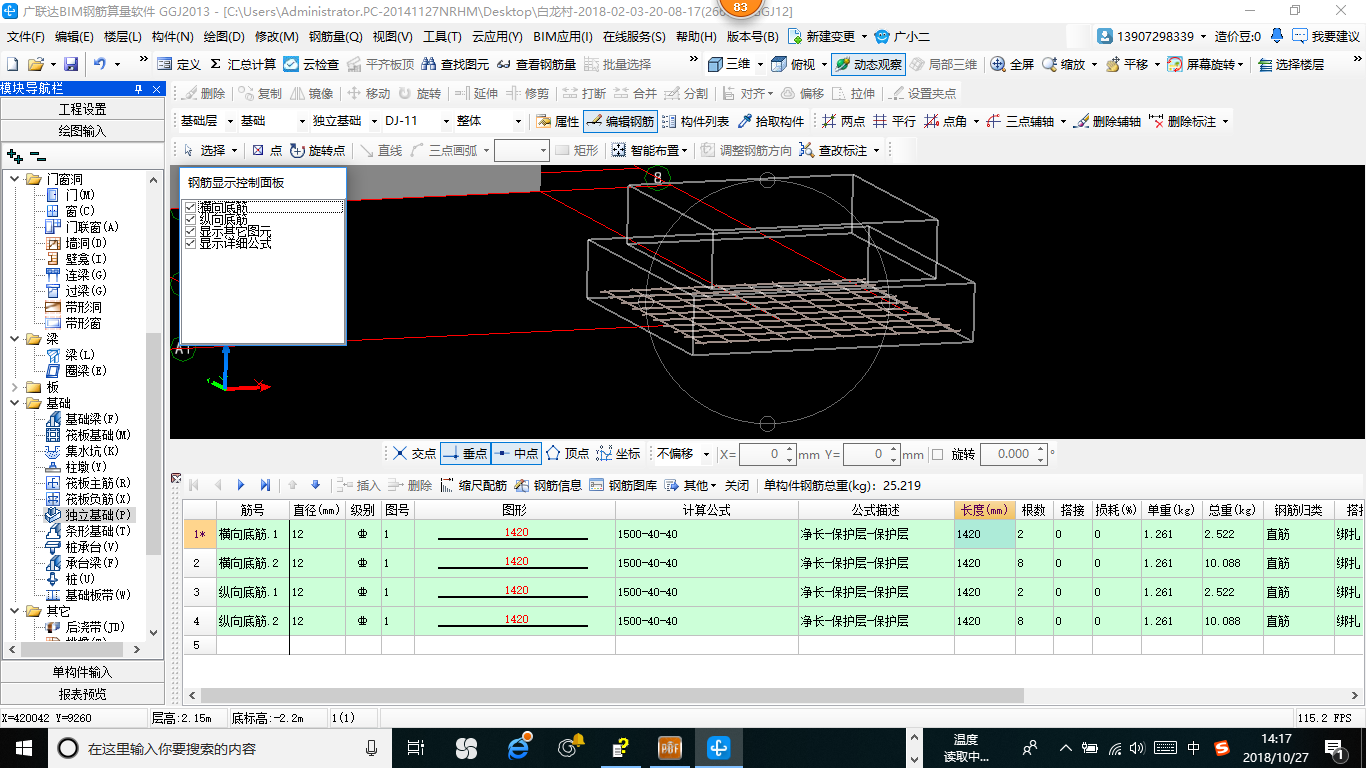The width and height of the screenshot is (1366, 768).
Task: Click 钢筋信息 rebar info icon
Action: [548, 485]
